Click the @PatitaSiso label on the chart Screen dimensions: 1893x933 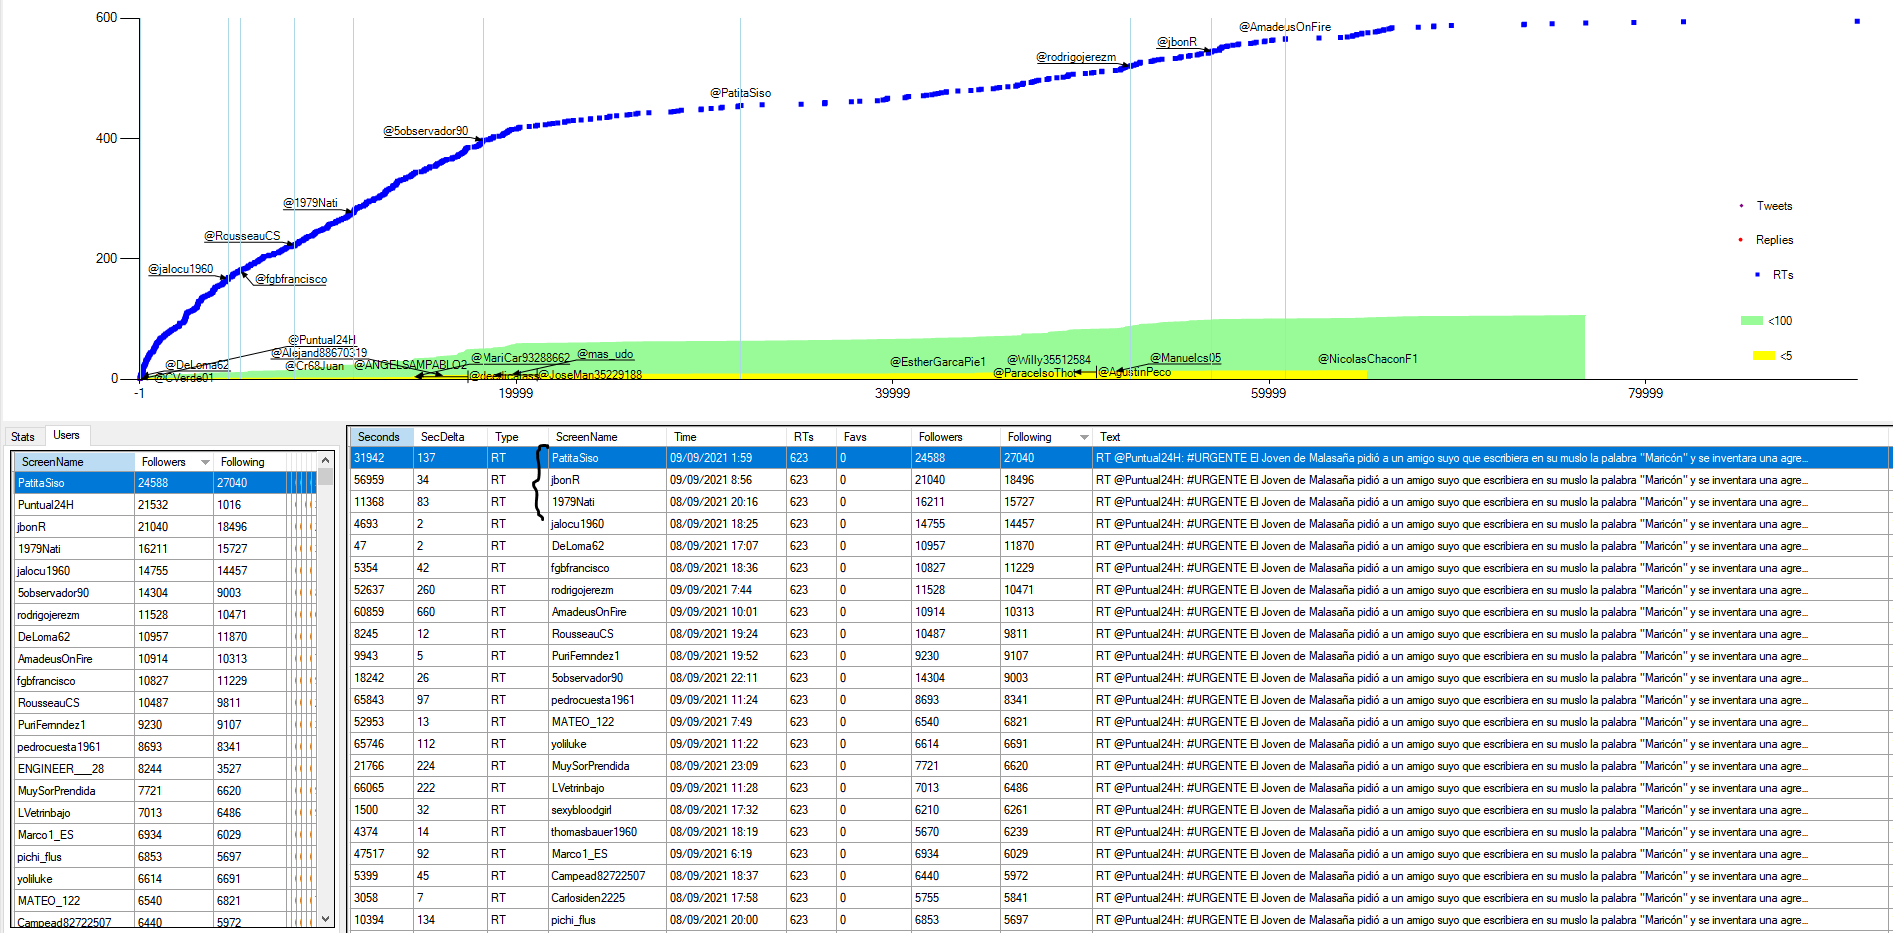[740, 93]
